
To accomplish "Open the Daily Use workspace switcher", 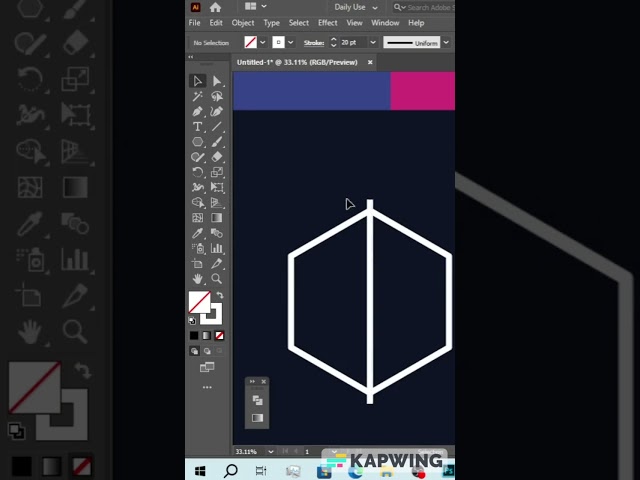I will [356, 7].
